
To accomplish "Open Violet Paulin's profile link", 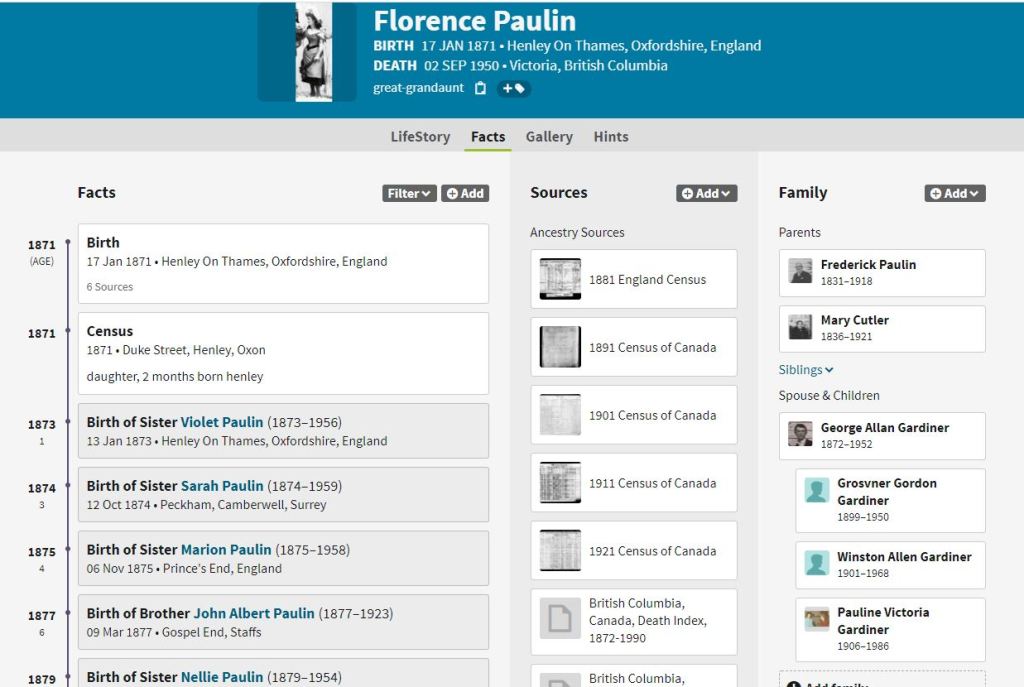I will click(x=222, y=422).
